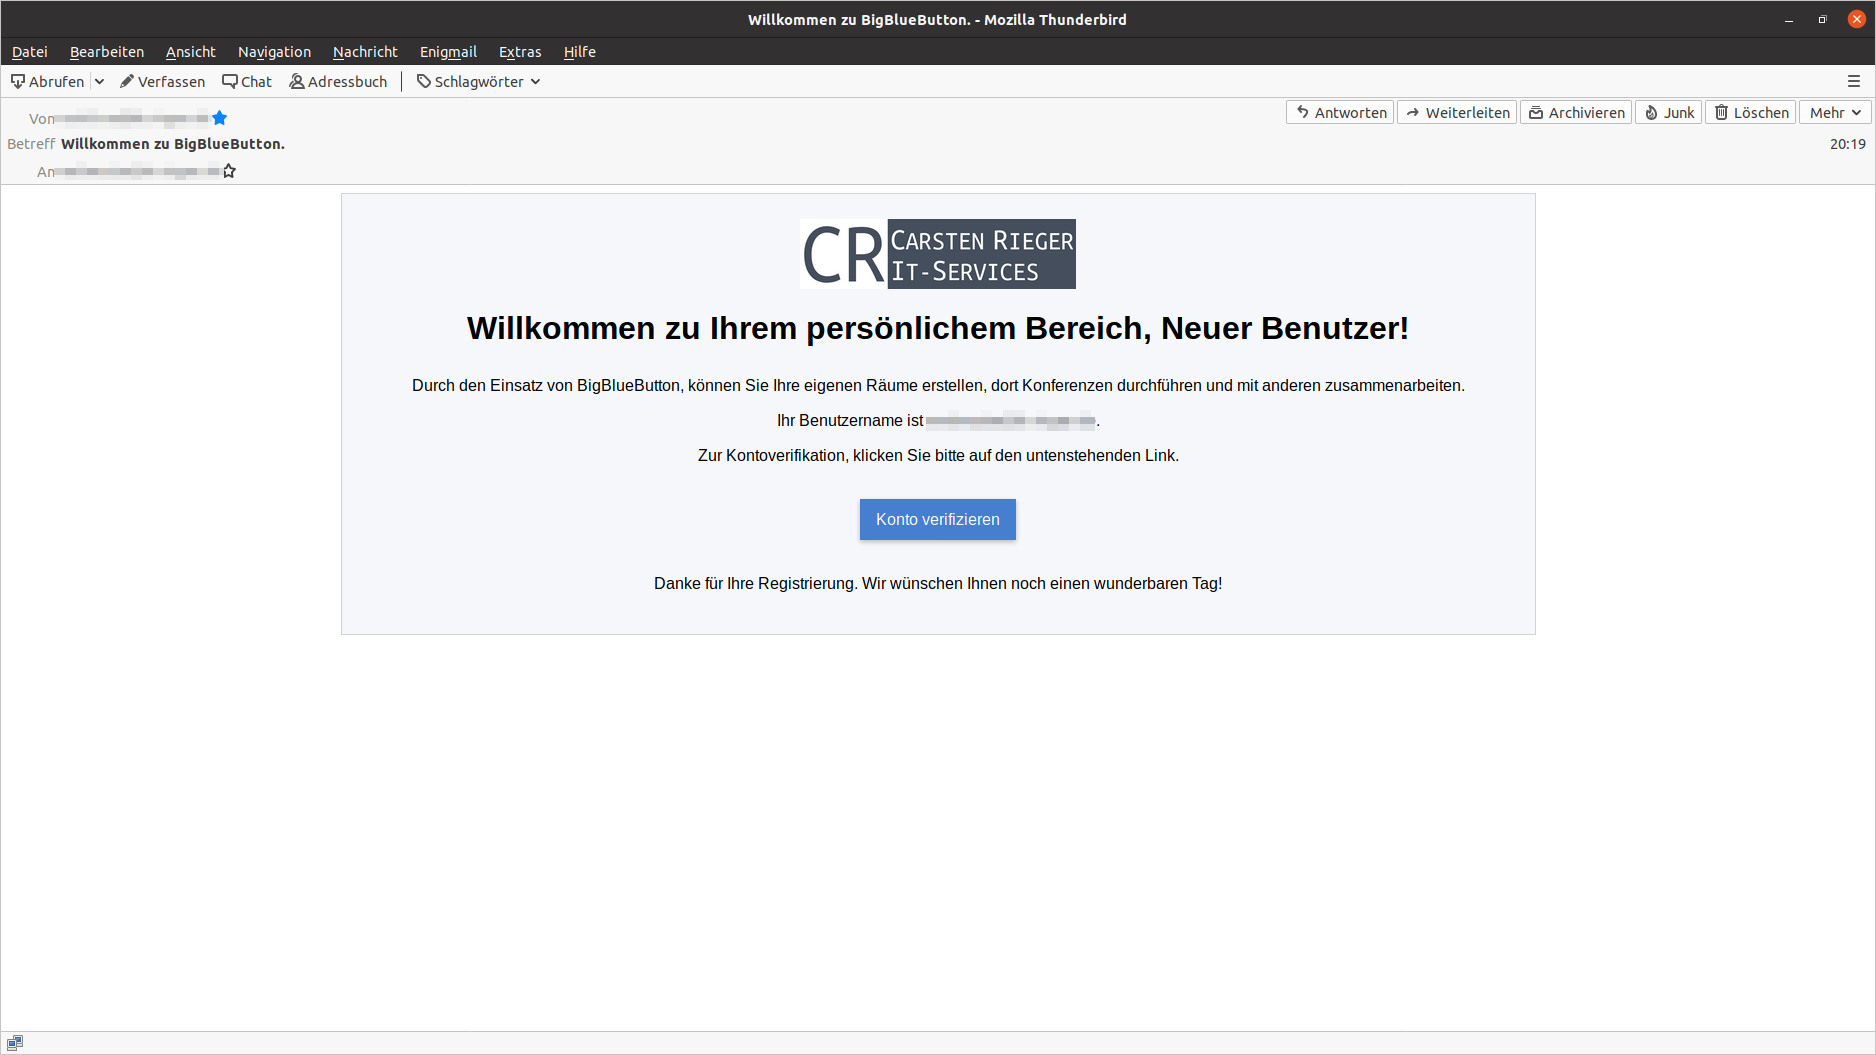This screenshot has width=1876, height=1055.
Task: Open the Hilfe menu
Action: [x=580, y=52]
